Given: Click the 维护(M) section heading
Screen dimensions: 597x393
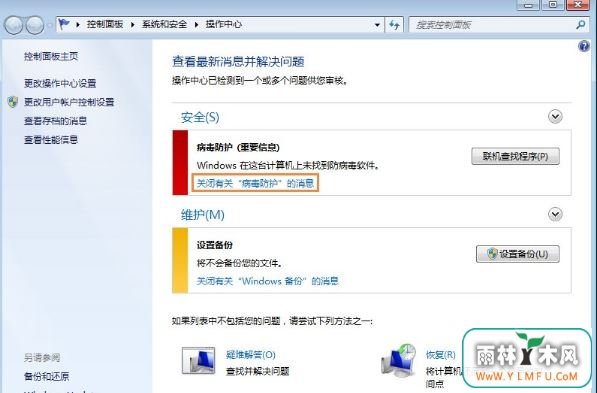Looking at the screenshot, I should 203,215.
